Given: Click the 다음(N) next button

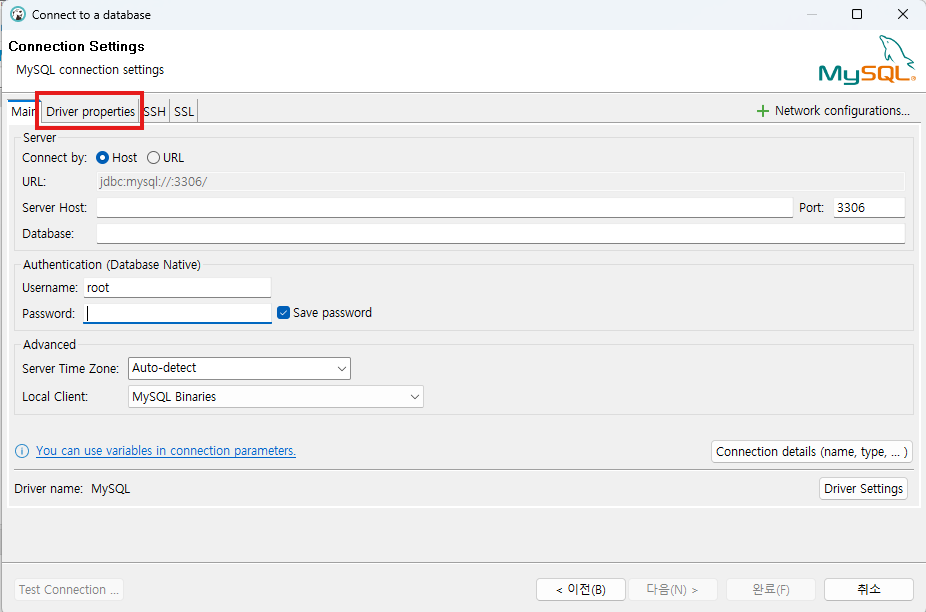Looking at the screenshot, I should 673,590.
